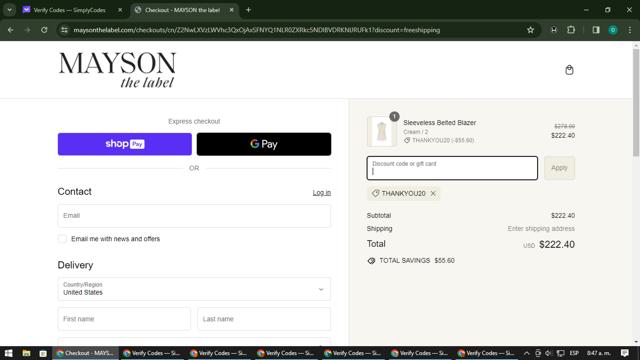Focus the Email input field
The height and width of the screenshot is (360, 640).
[x=194, y=216]
